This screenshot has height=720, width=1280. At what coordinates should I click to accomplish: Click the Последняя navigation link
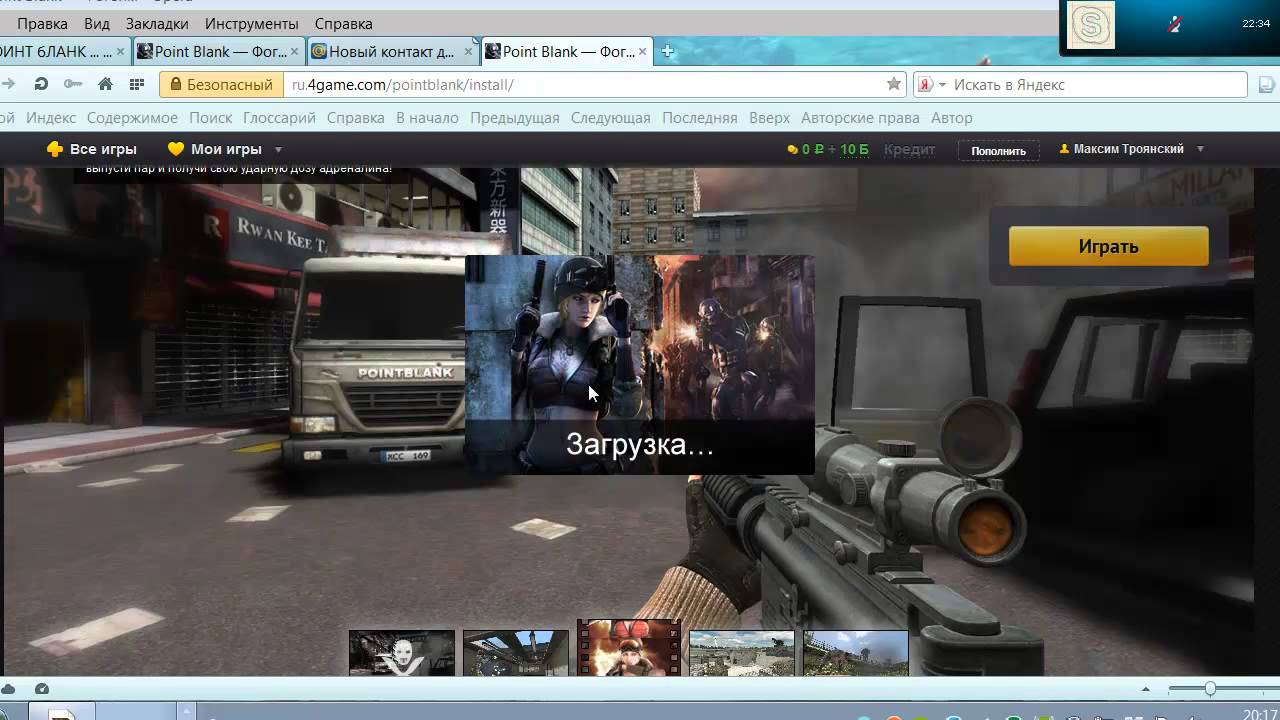[699, 118]
